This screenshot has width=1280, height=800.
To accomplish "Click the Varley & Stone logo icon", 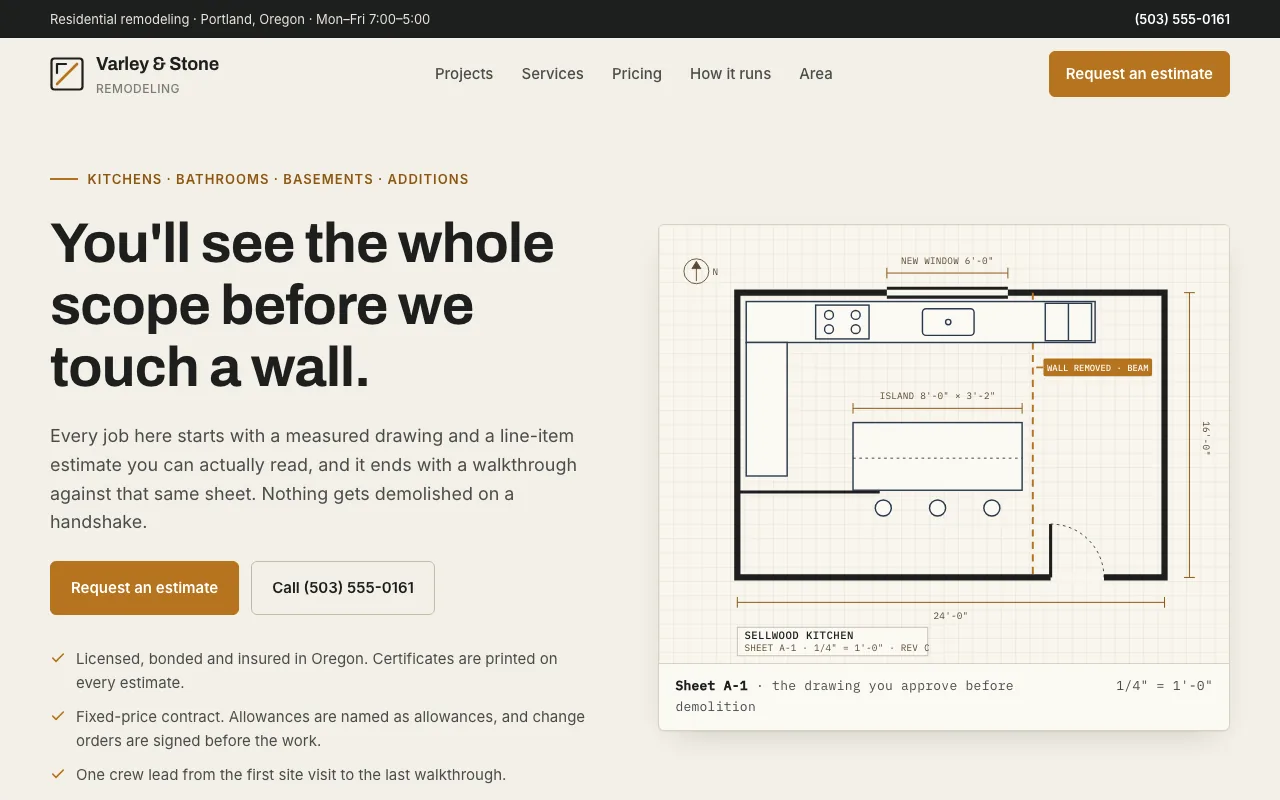I will click(x=67, y=74).
